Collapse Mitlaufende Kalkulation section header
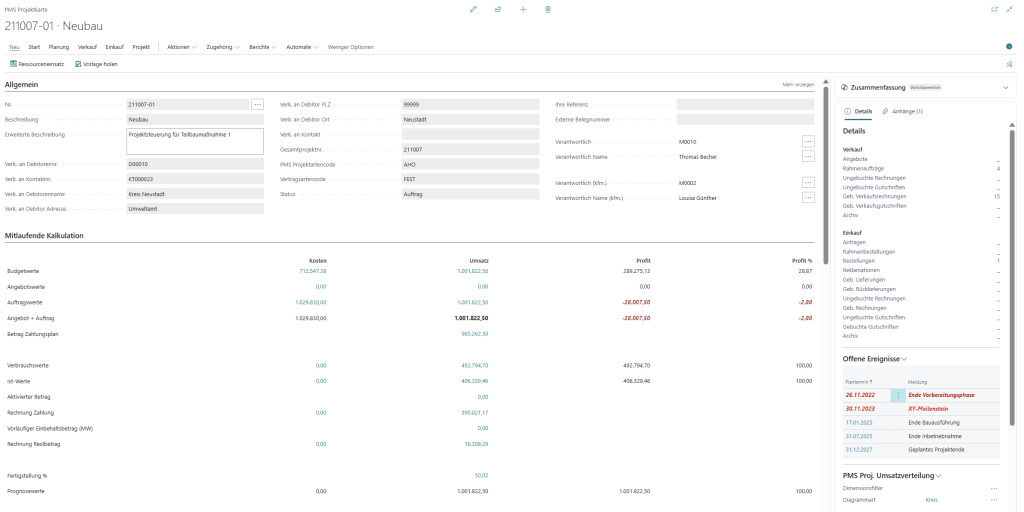Image resolution: width=1024 pixels, height=512 pixels. click(x=44, y=235)
